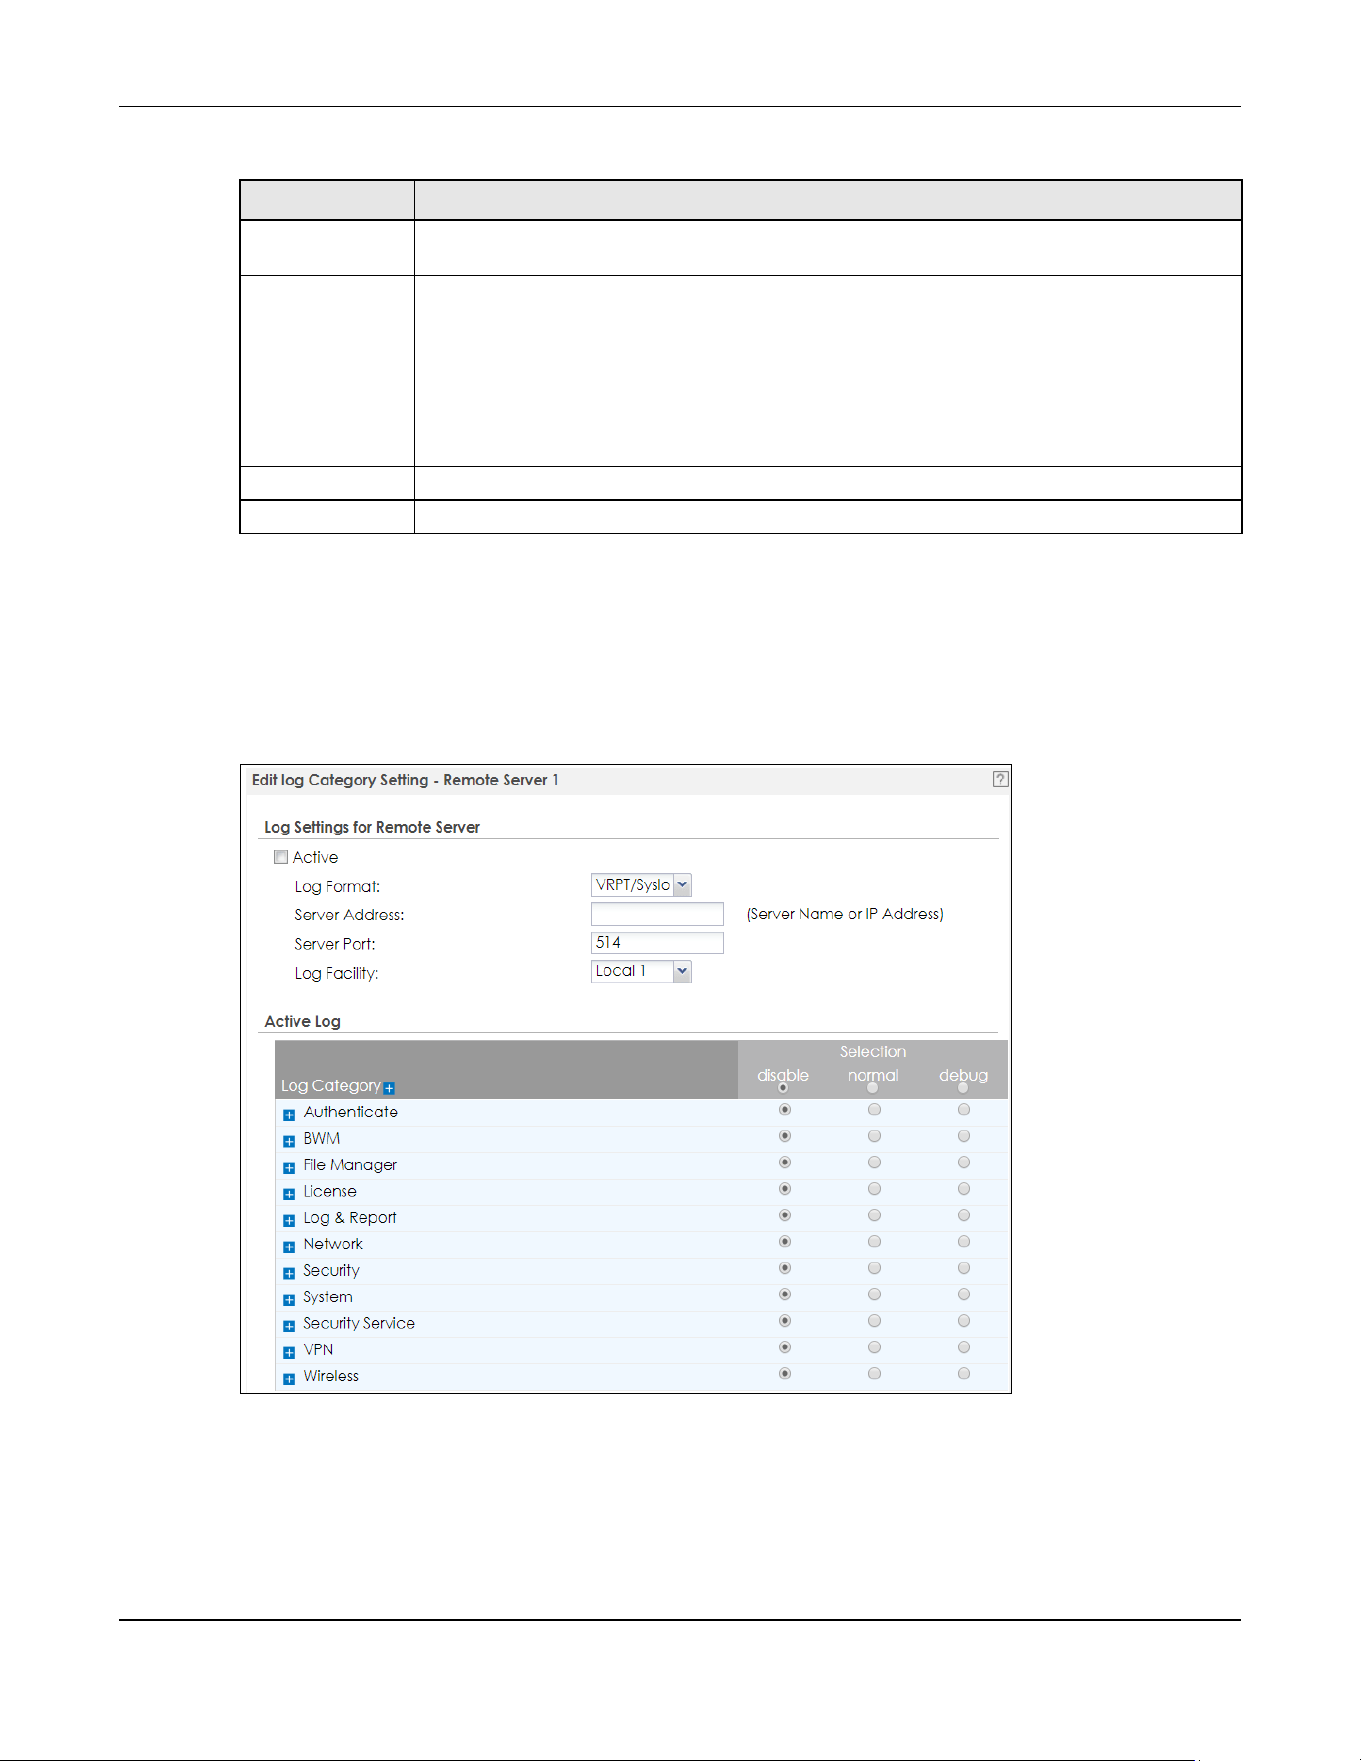Screen dimensions: 1361x1761
Task: Select the header normal radio for all categories
Action: 873,1088
